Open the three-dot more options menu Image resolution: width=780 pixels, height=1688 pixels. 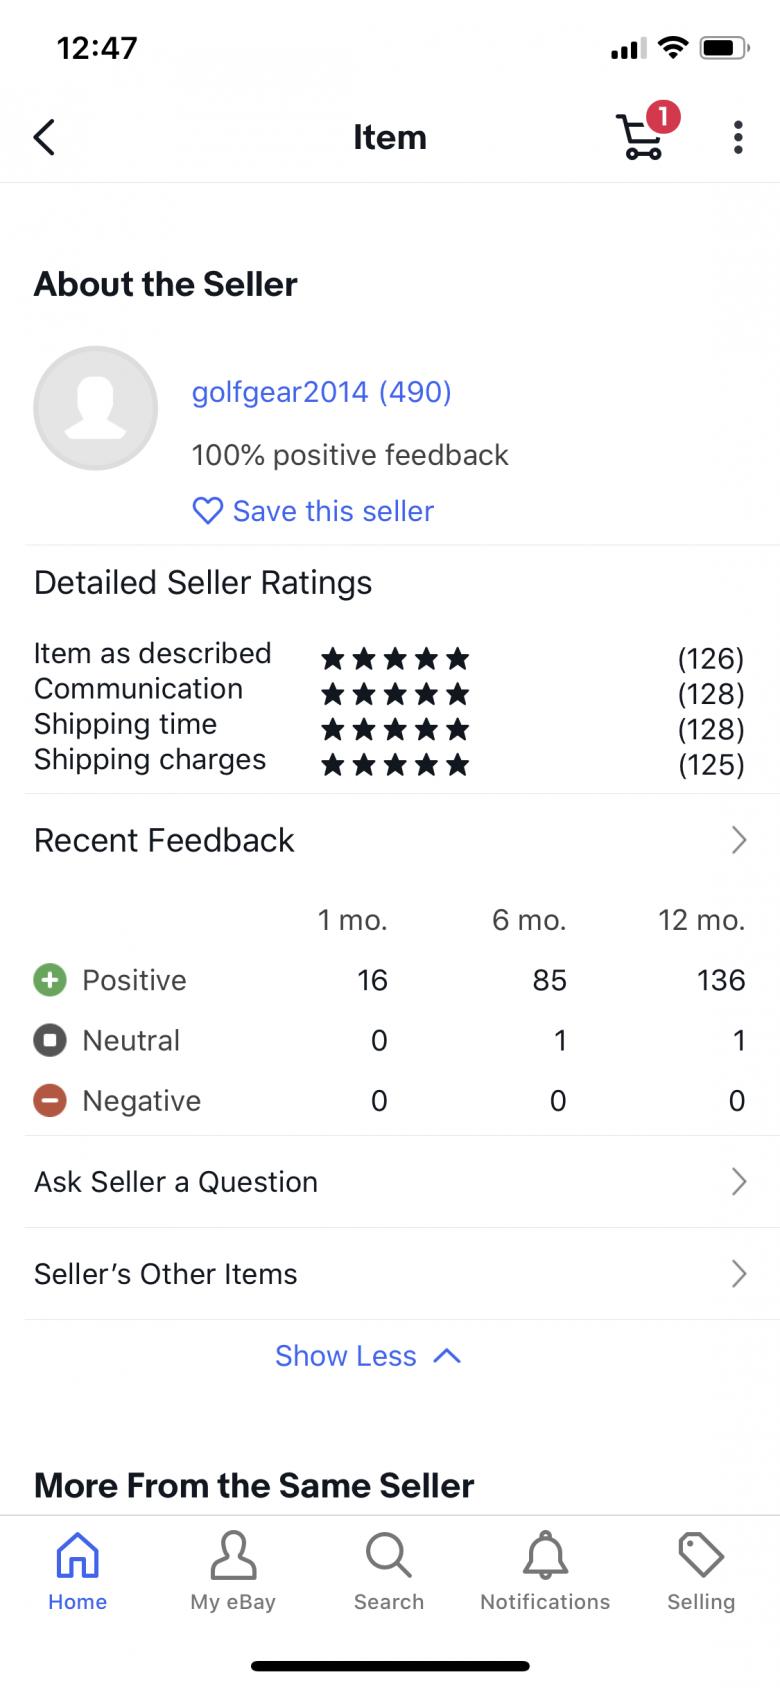[738, 137]
